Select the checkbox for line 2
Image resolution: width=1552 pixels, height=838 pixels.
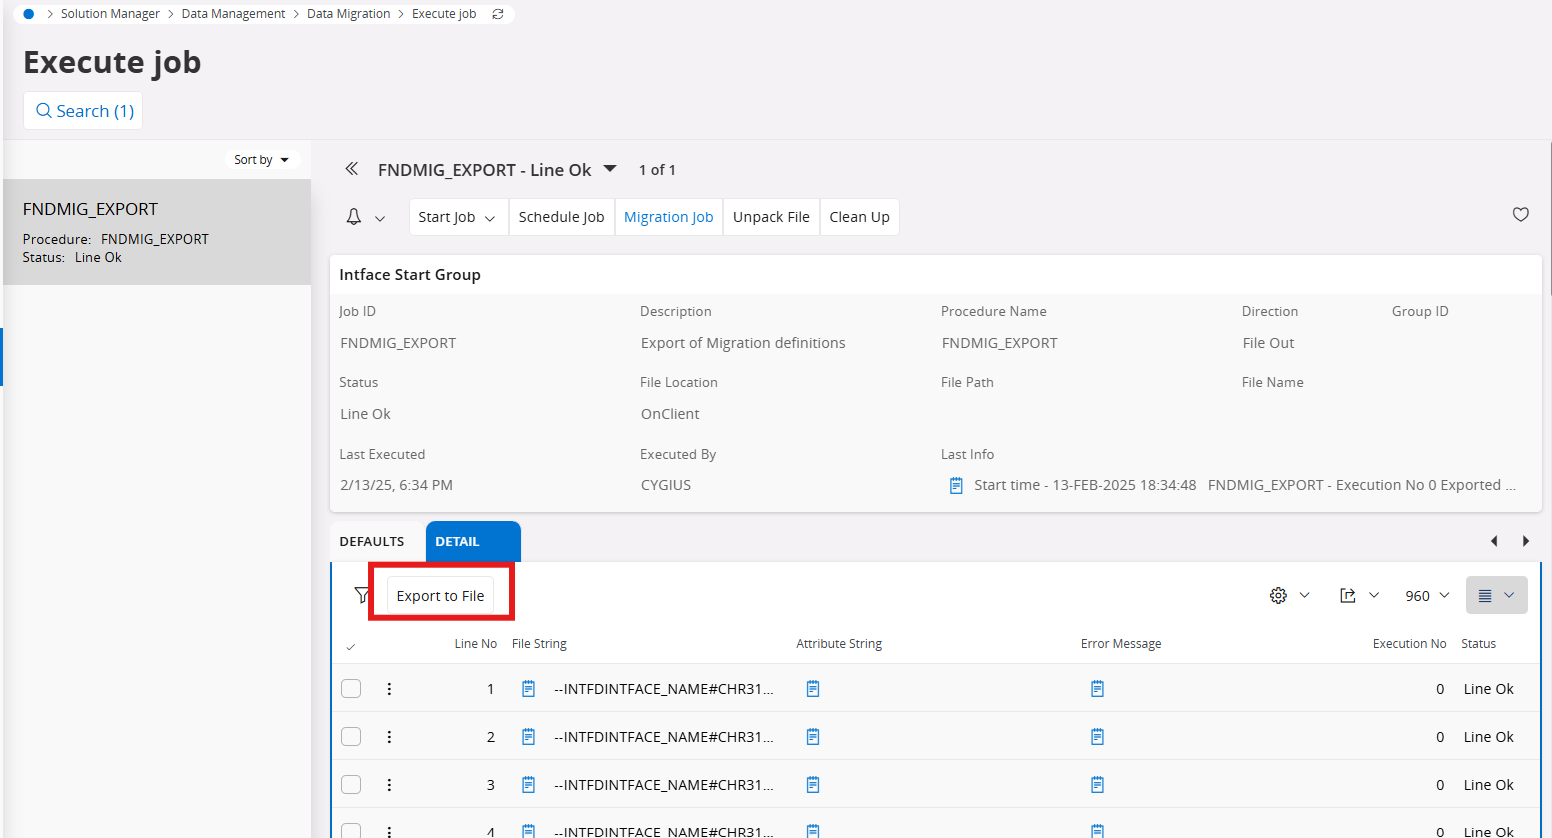click(x=351, y=736)
